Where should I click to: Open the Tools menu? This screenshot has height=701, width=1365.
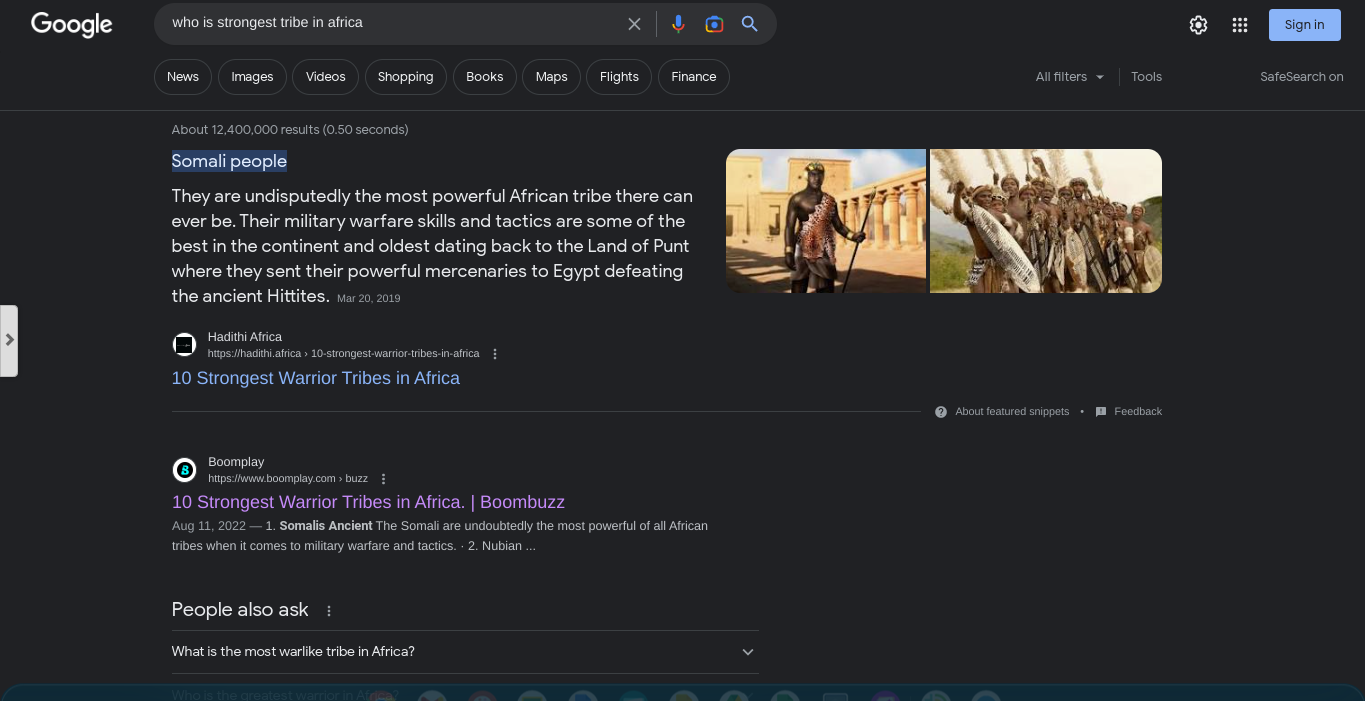[x=1146, y=77]
